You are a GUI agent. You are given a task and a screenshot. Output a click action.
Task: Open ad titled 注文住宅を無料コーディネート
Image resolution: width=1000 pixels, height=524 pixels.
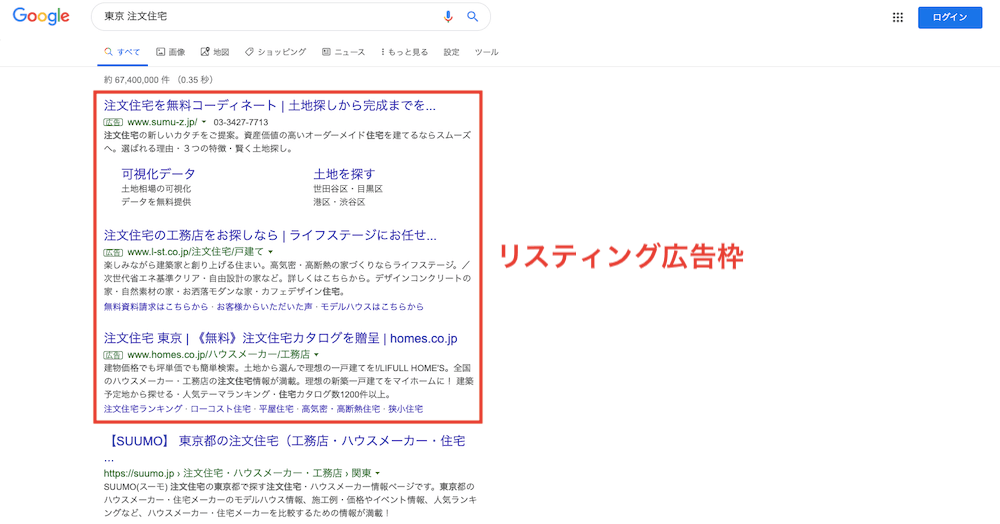click(x=270, y=106)
